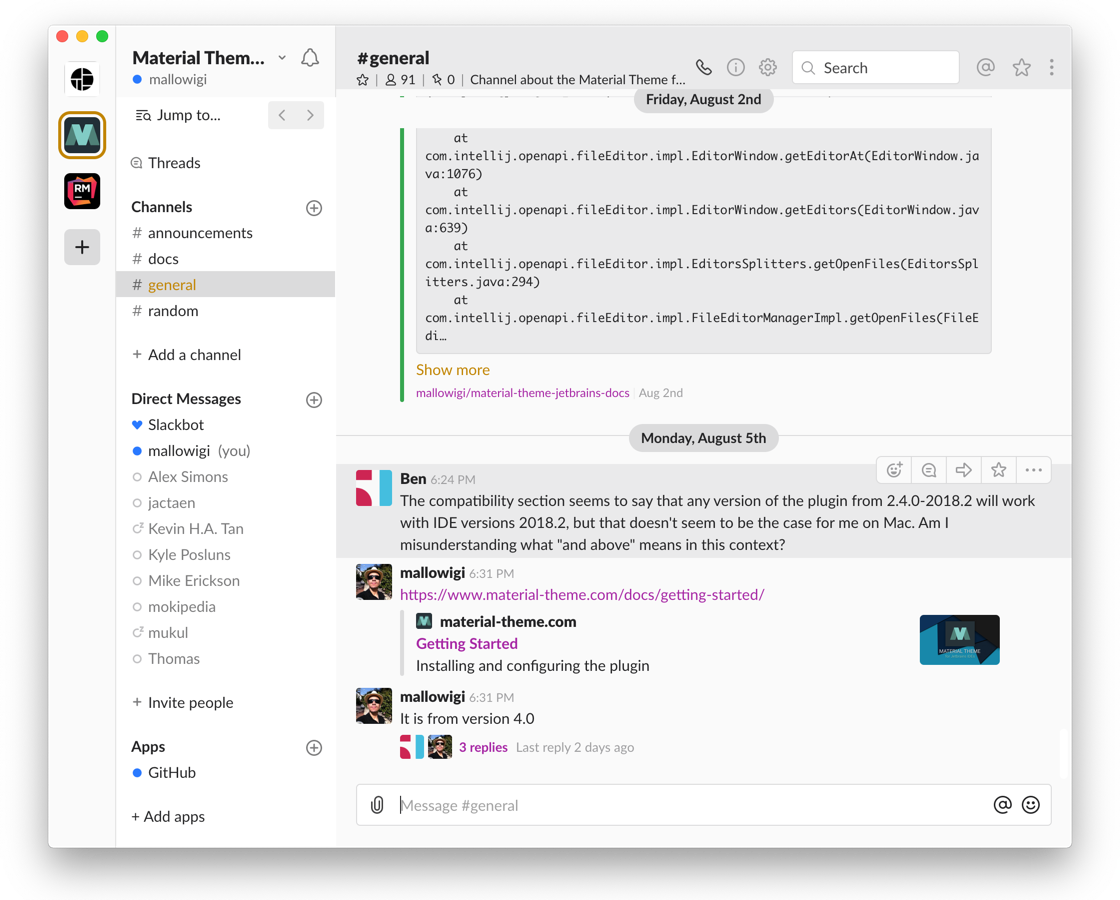Share Ben's message with arrow icon

[x=964, y=470]
